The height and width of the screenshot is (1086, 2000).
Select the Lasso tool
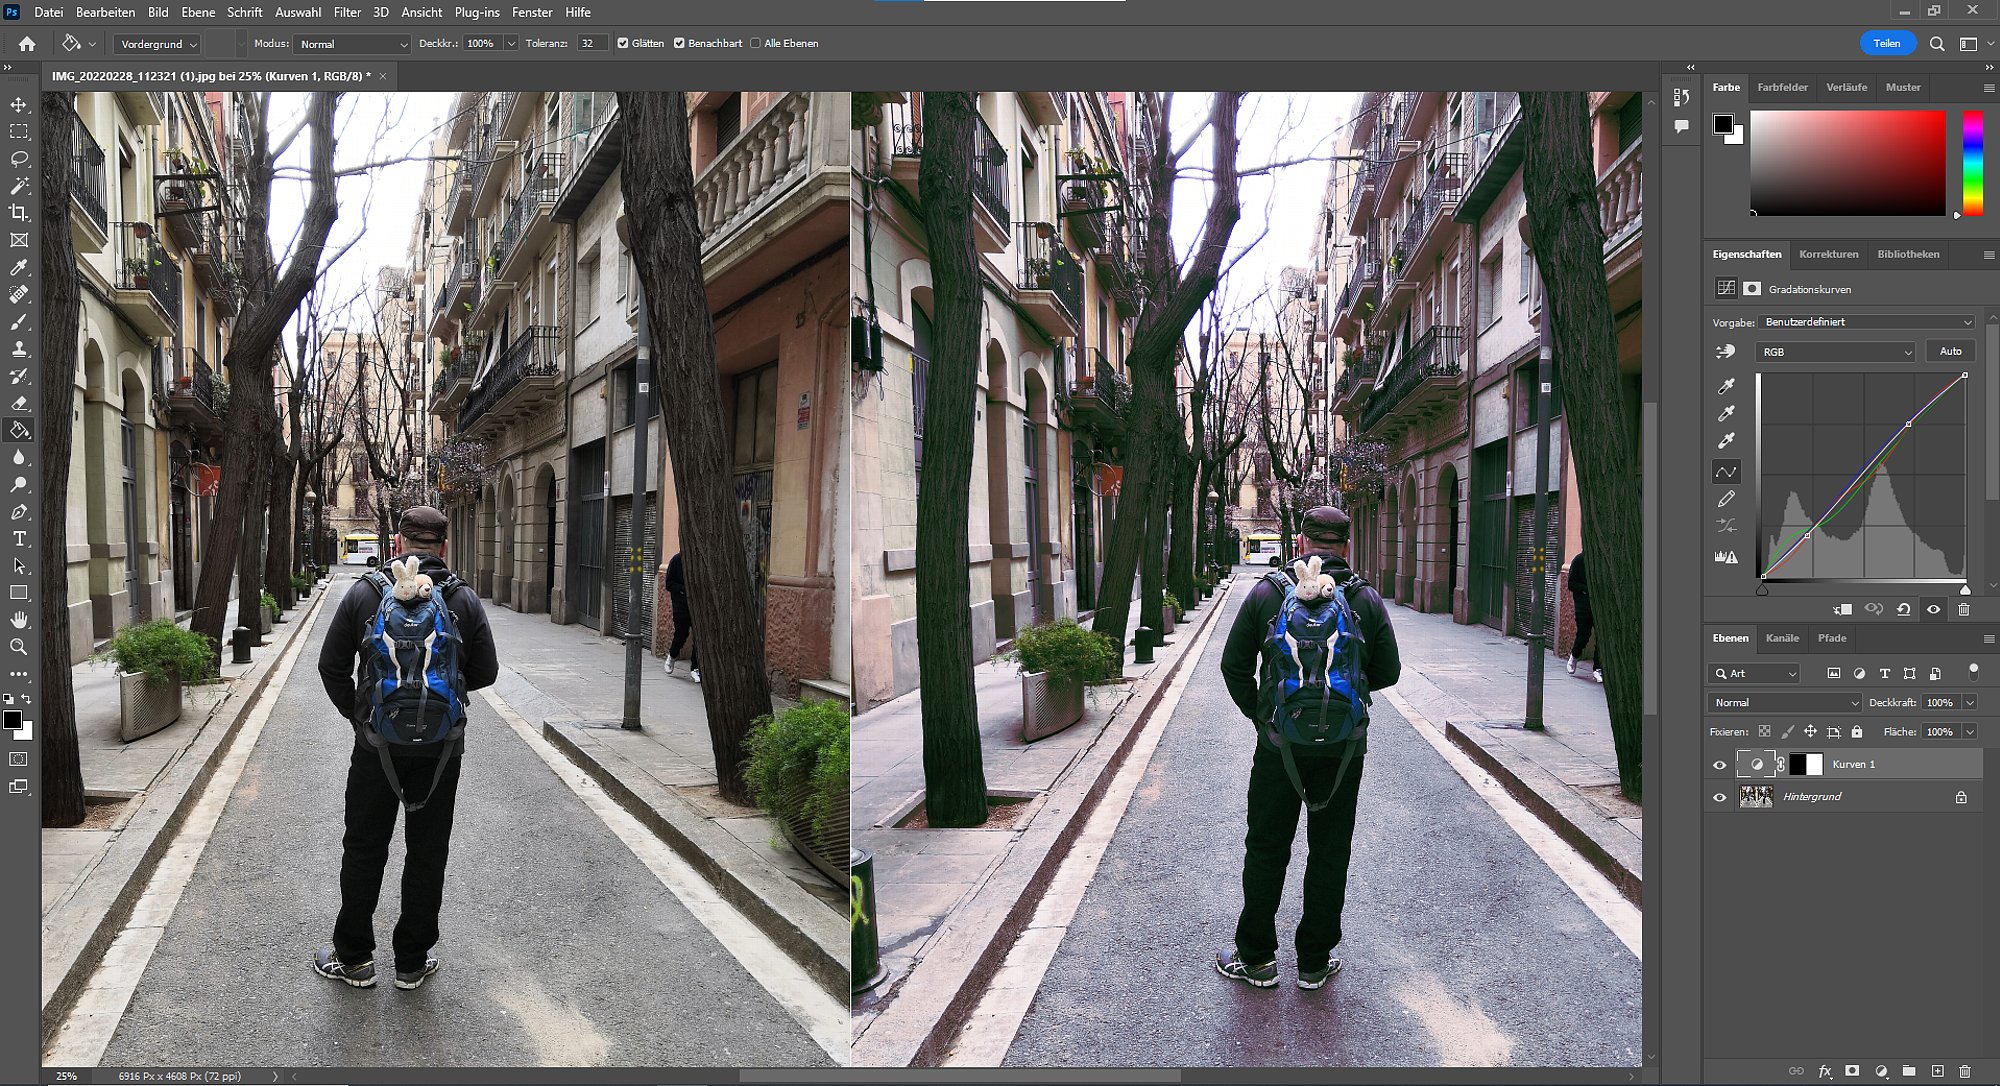(19, 159)
